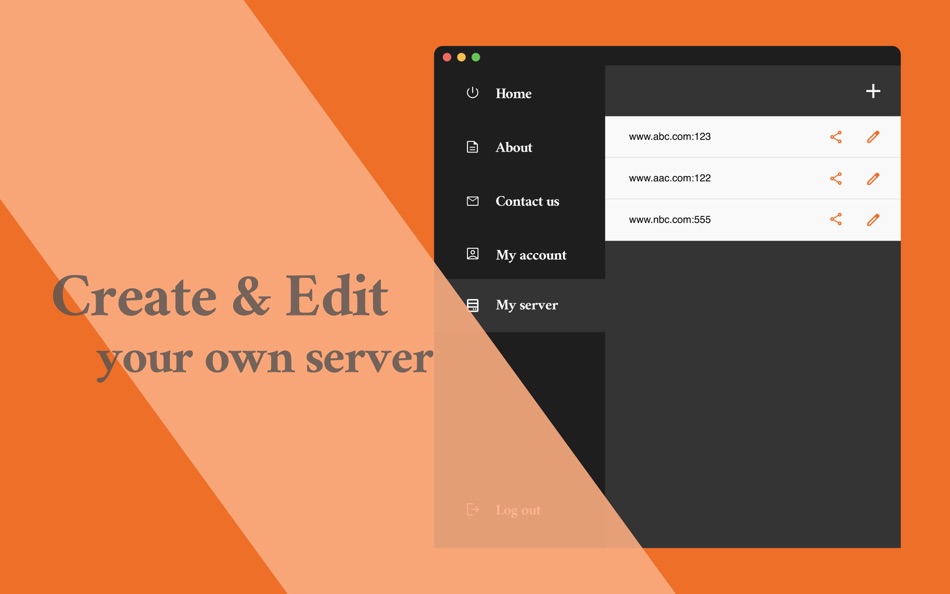
Task: Click the My account profile icon
Action: tap(473, 254)
